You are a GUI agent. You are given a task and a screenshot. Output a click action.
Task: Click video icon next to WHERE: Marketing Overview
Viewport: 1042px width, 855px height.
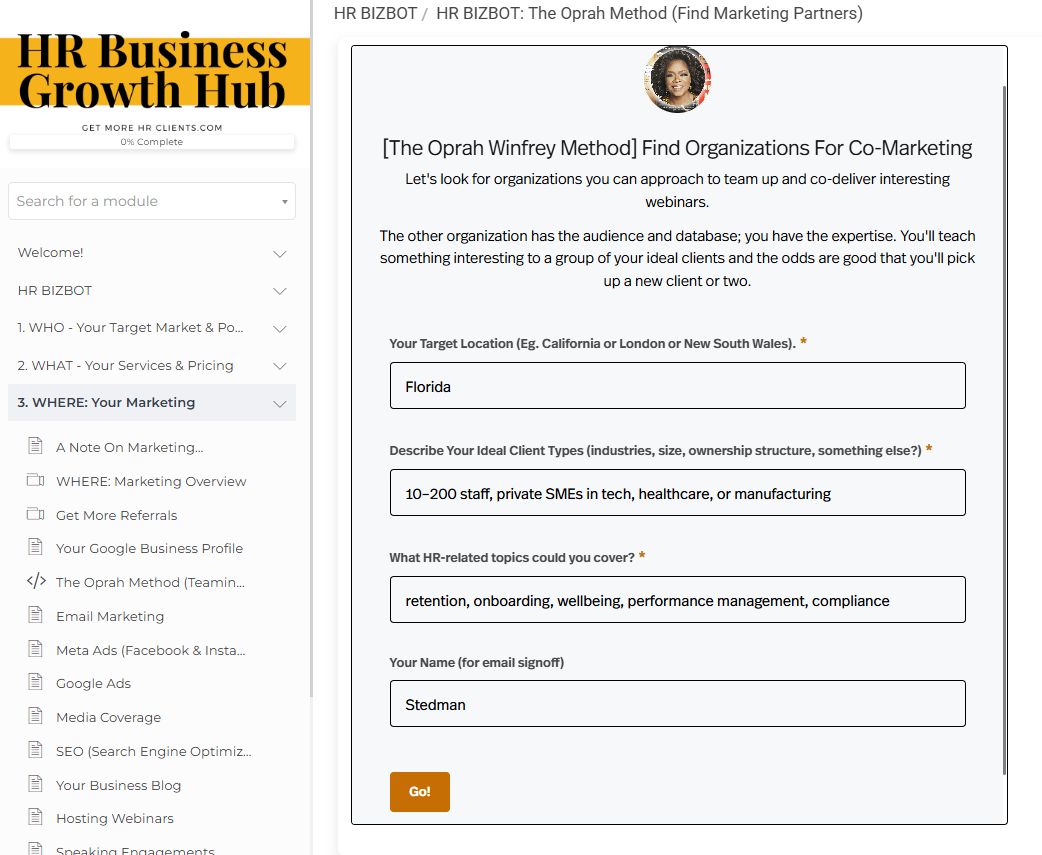pos(36,480)
